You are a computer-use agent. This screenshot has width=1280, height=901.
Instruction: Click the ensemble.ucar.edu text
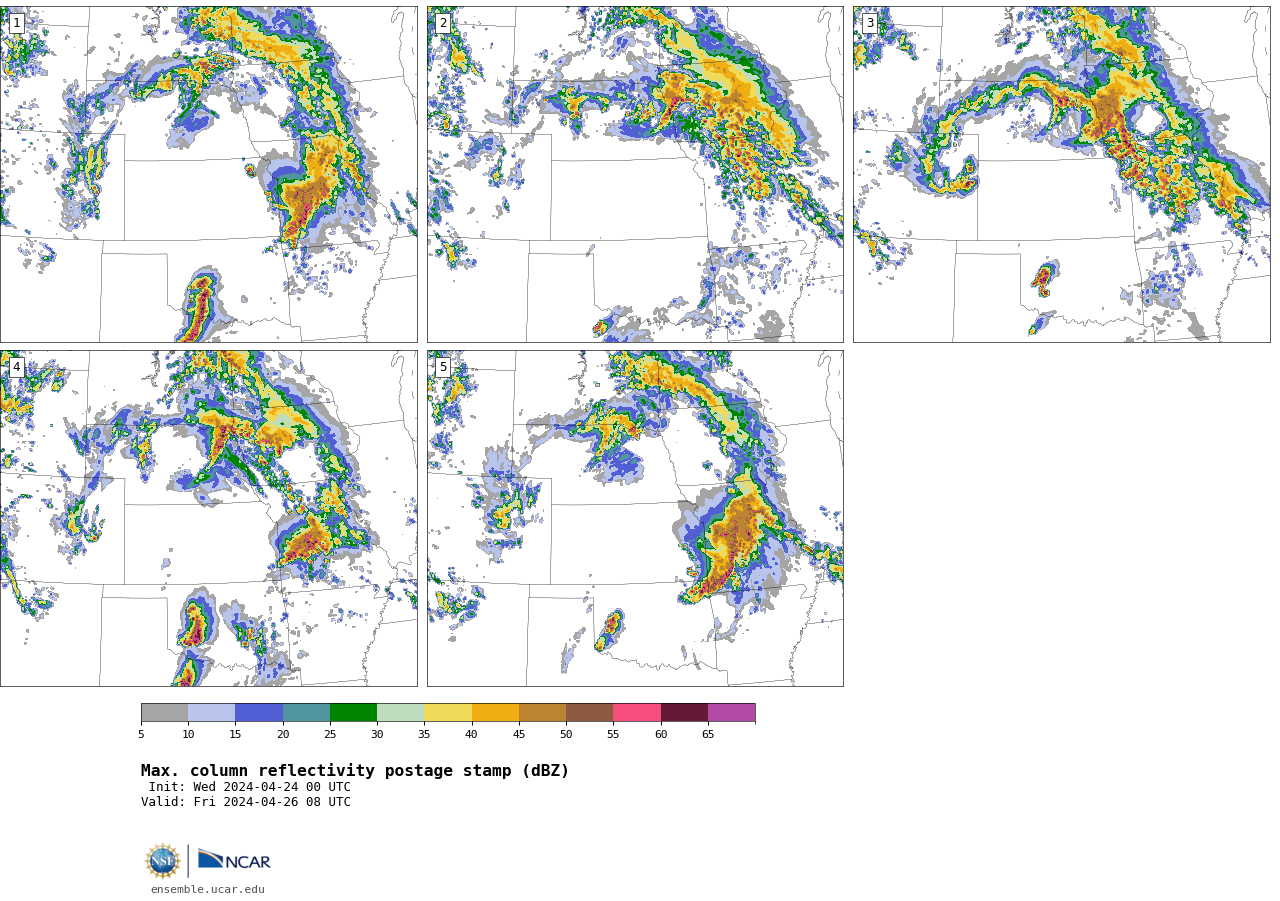click(208, 889)
